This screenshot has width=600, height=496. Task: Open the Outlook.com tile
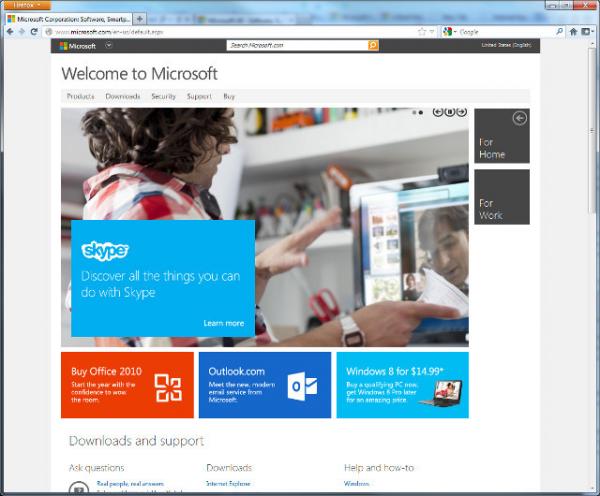point(265,385)
